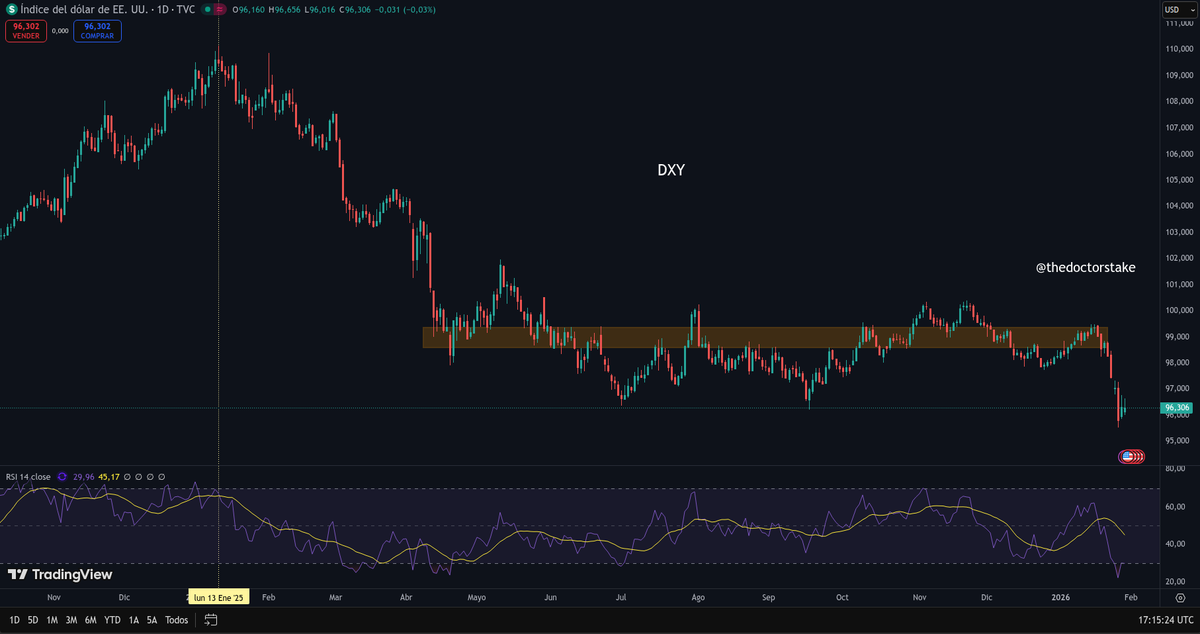Click the orange support zone rectangle

pos(765,337)
